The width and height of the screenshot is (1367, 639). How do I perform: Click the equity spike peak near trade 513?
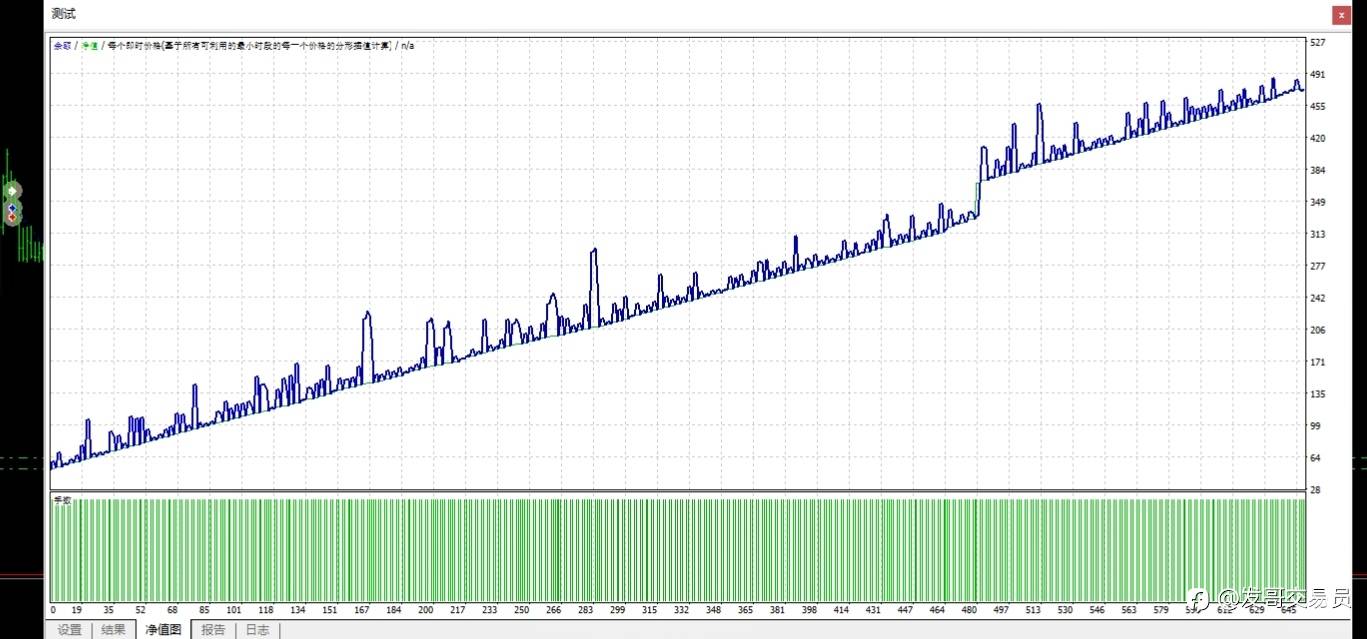tap(1039, 106)
